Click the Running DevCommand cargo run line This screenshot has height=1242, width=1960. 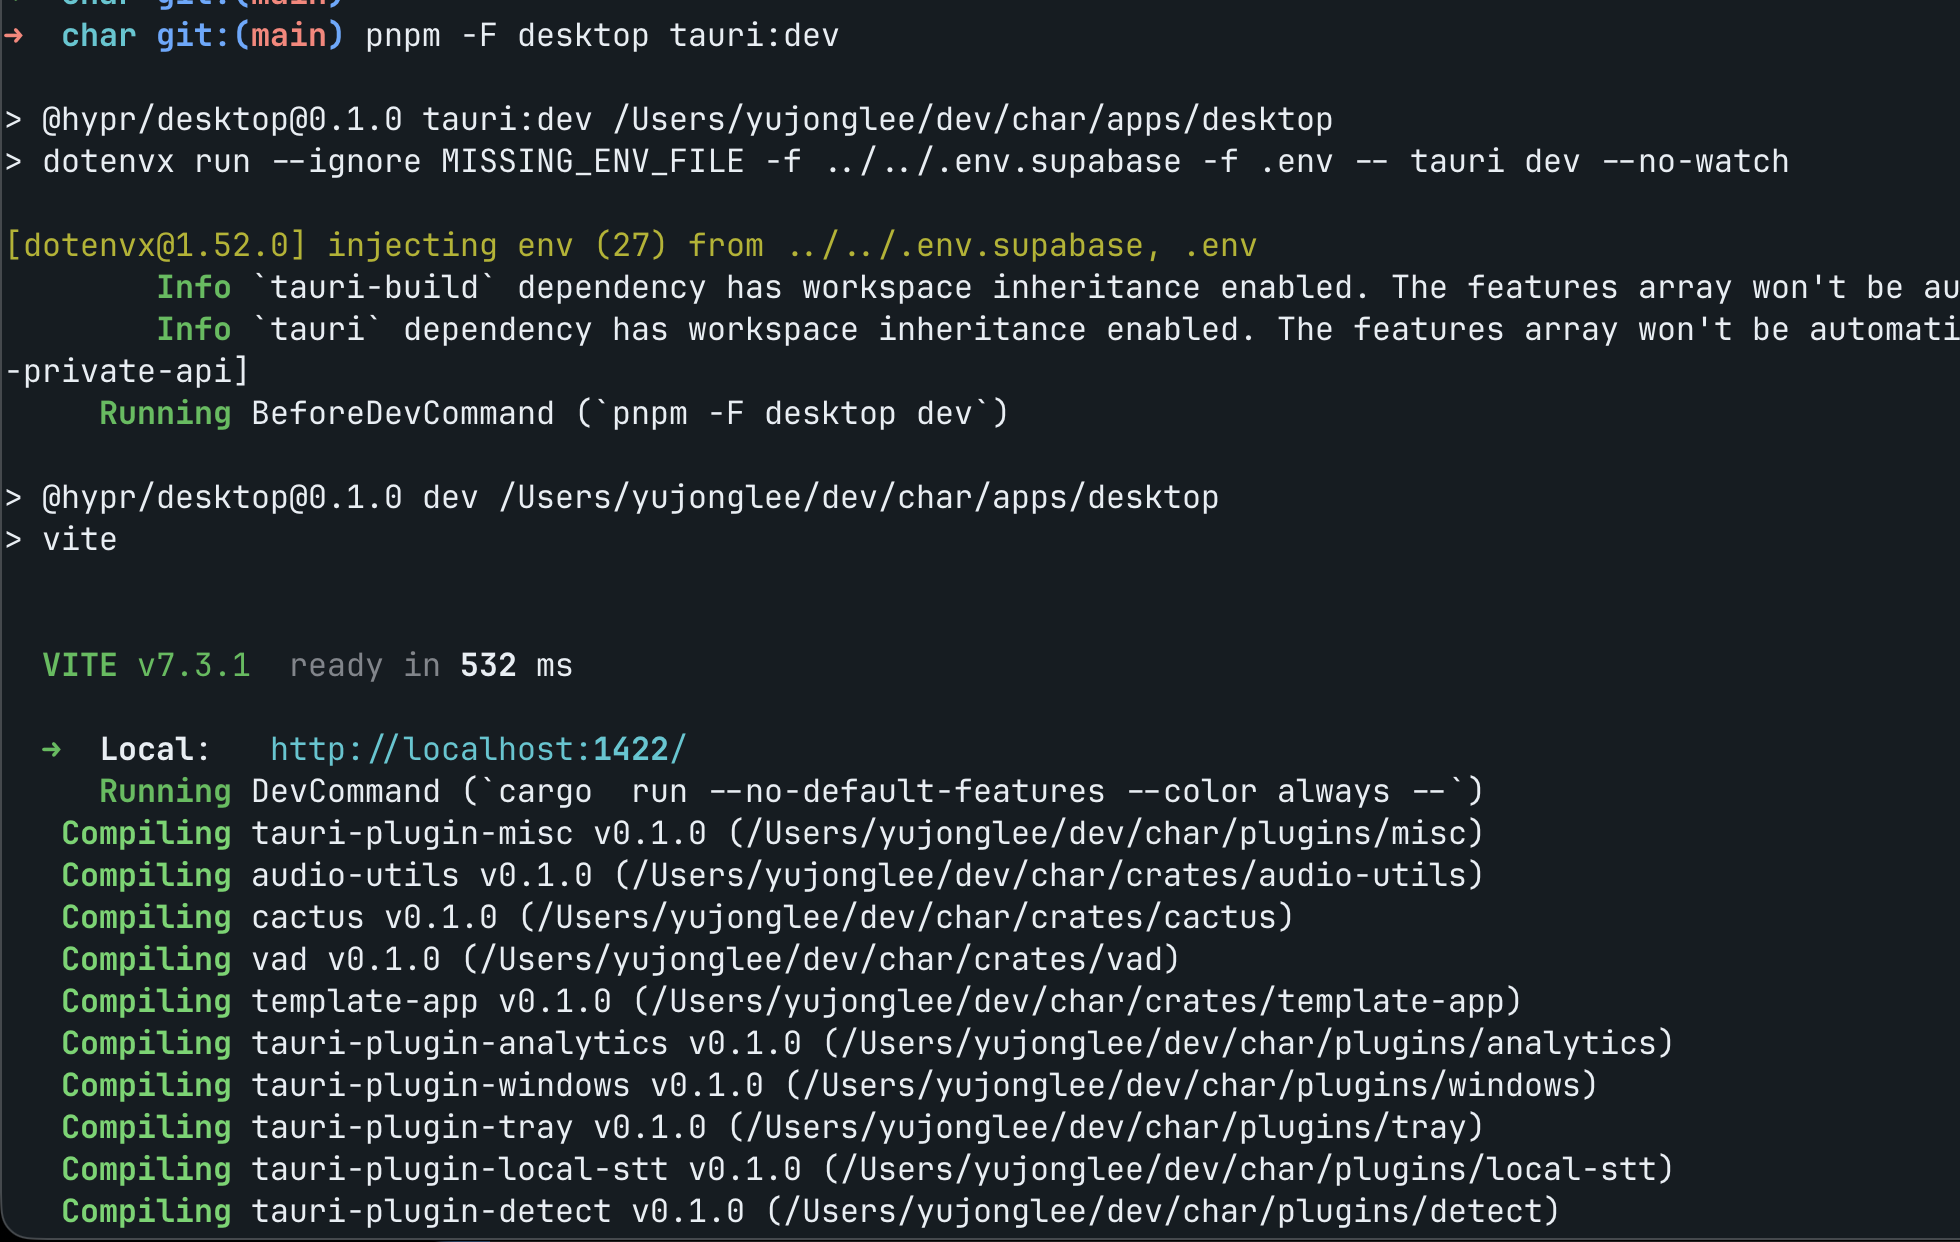(790, 791)
